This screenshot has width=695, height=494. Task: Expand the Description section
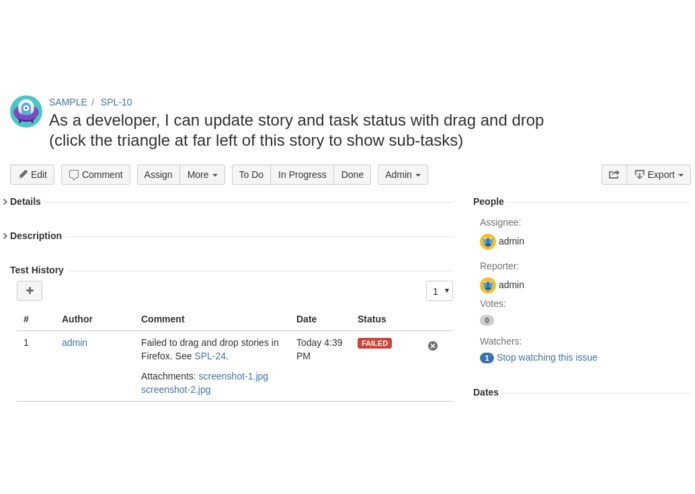pos(32,236)
